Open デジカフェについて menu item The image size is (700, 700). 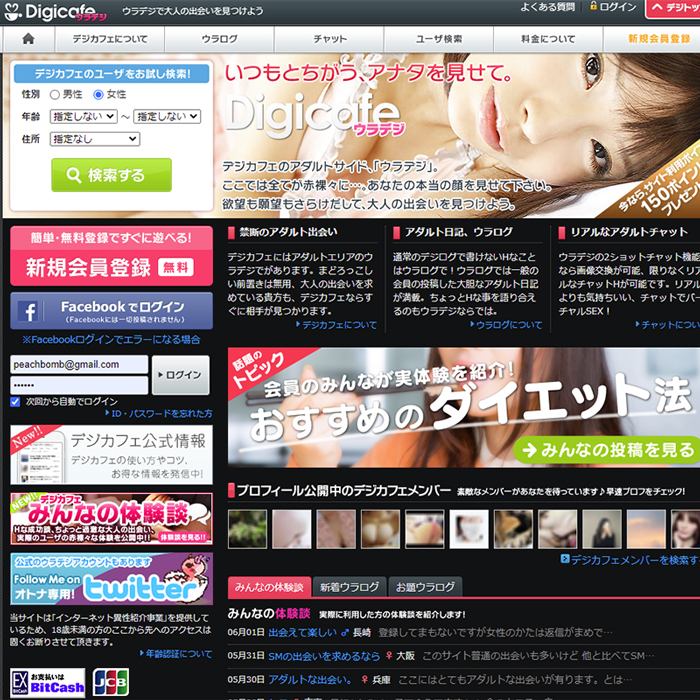click(110, 39)
